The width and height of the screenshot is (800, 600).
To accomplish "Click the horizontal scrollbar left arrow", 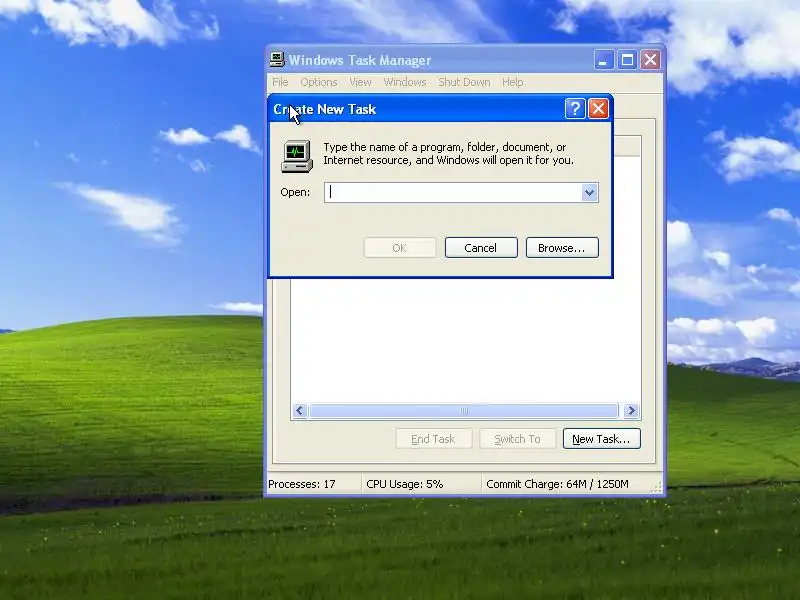I will [x=300, y=411].
